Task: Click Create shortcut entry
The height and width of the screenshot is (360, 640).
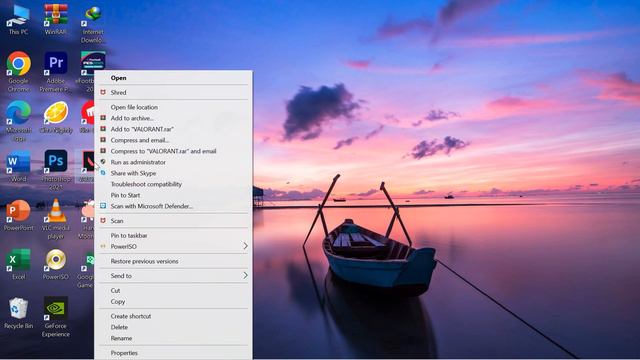Action: [x=173, y=316]
